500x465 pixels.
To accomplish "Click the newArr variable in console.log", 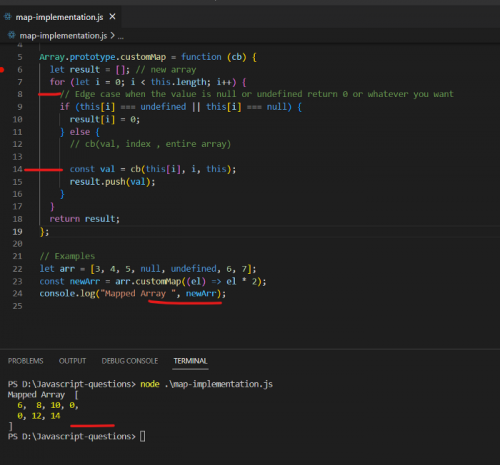I will [x=201, y=294].
